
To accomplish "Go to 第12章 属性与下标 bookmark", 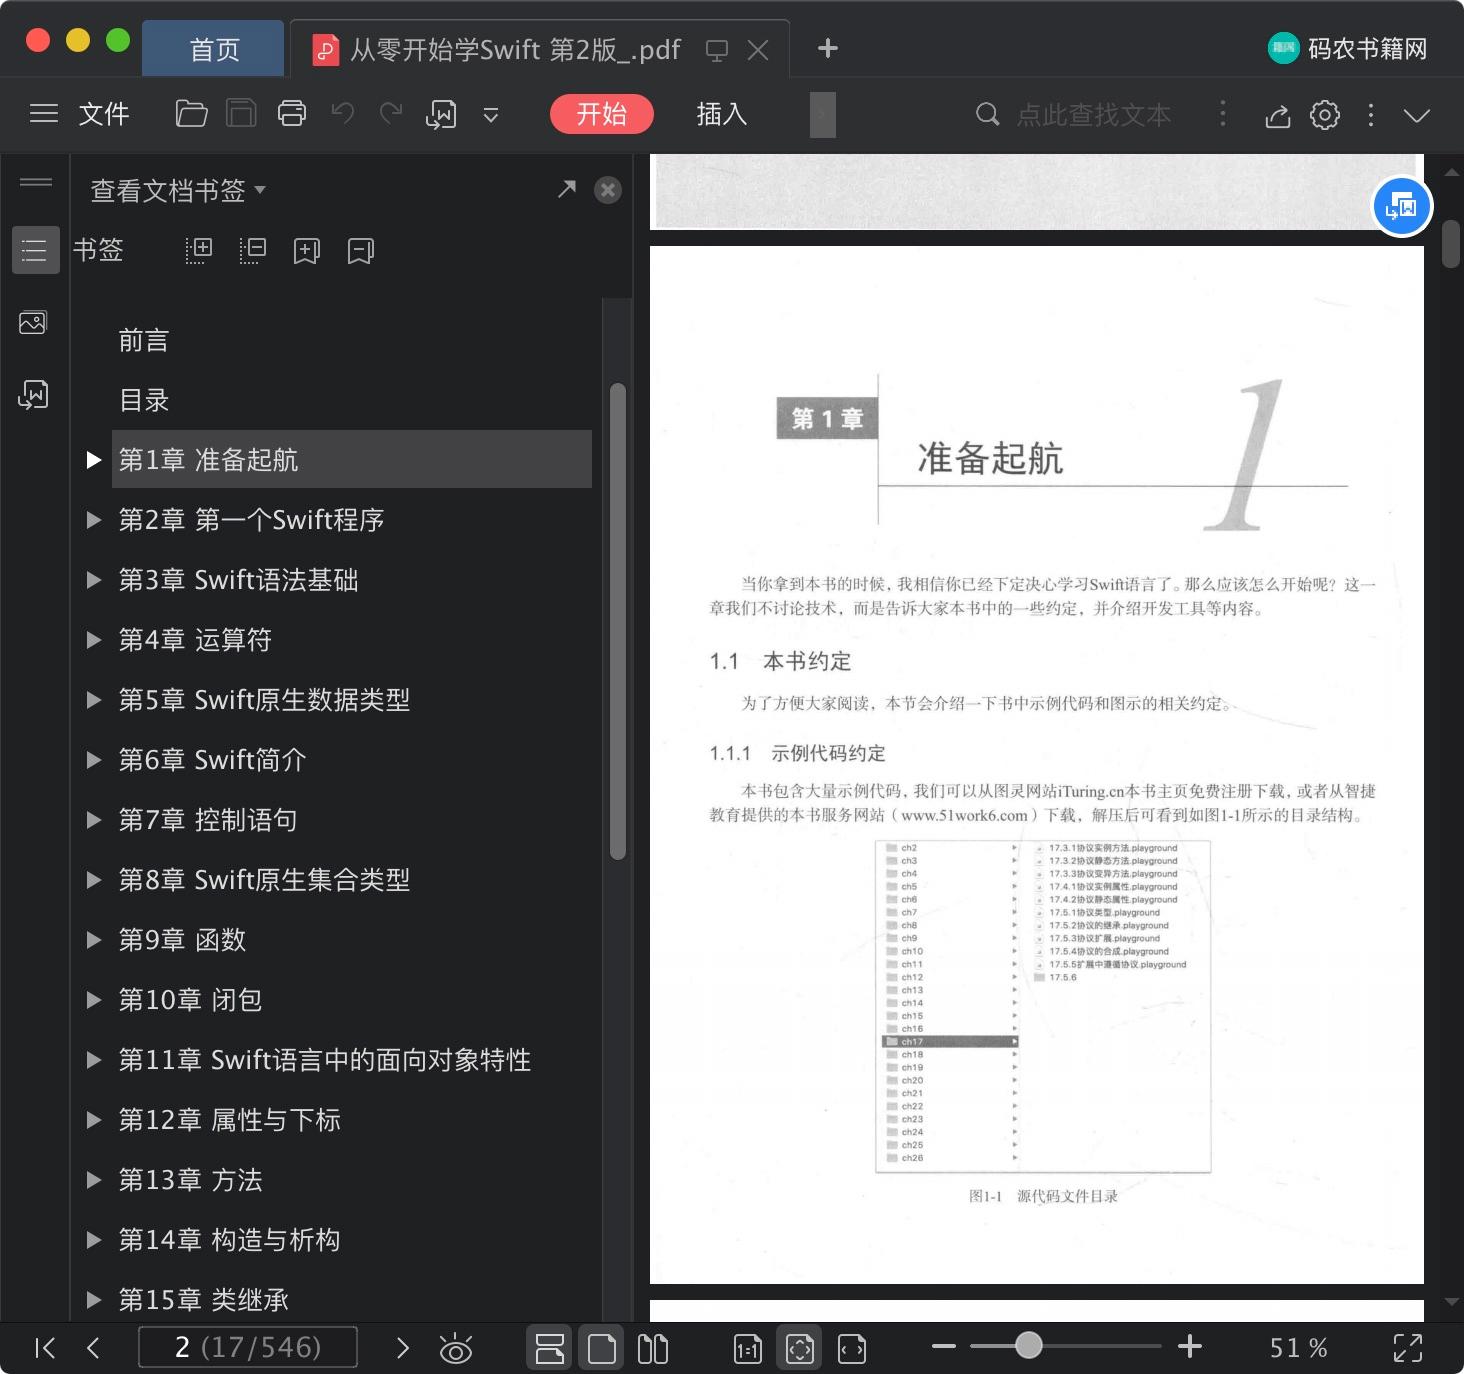I will pos(229,1120).
